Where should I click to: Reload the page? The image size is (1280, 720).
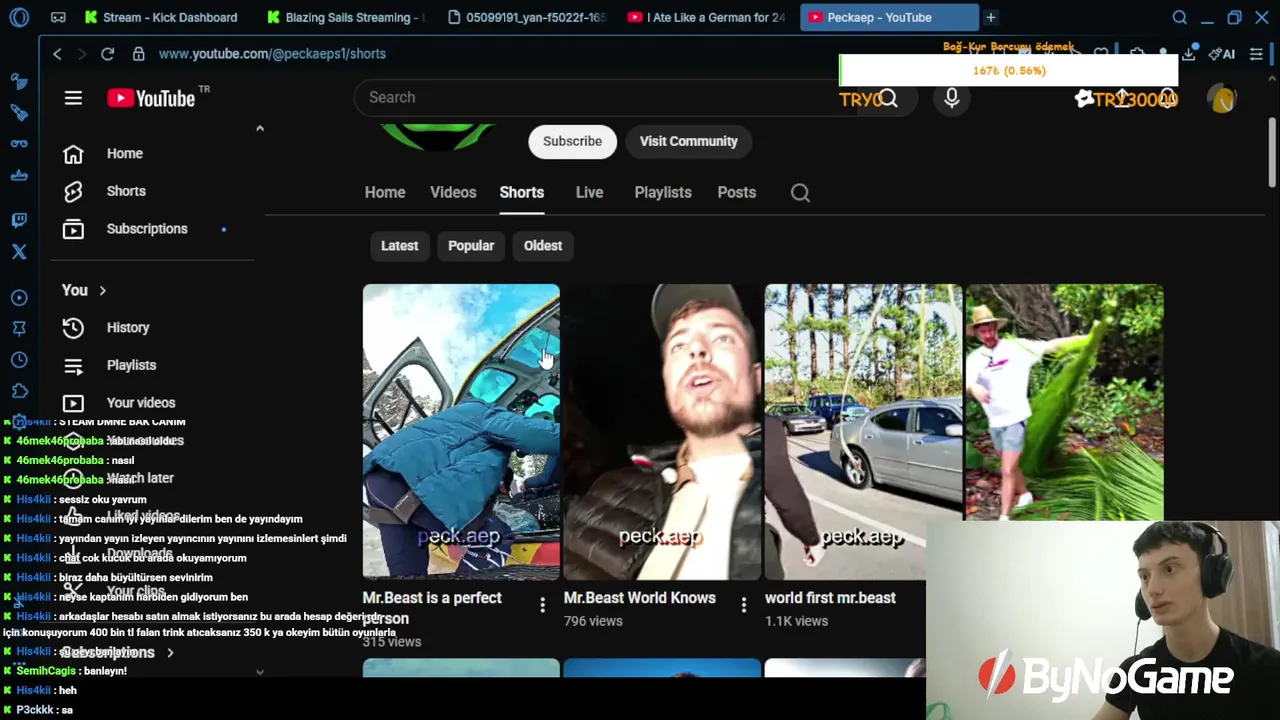pyautogui.click(x=107, y=54)
